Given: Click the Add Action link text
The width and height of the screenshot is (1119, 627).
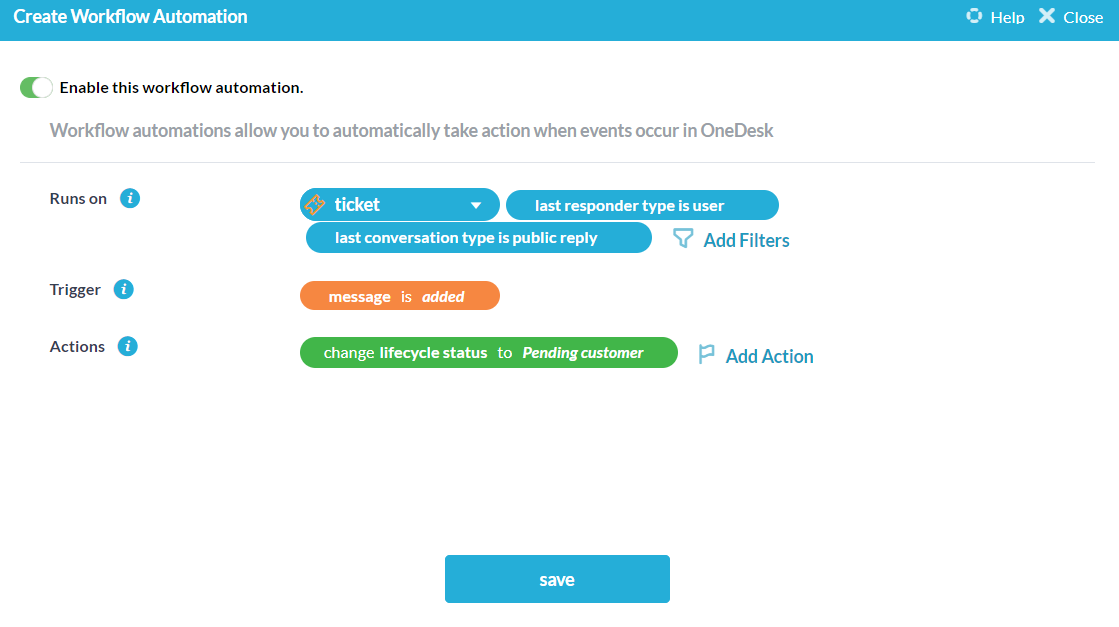Looking at the screenshot, I should (769, 356).
